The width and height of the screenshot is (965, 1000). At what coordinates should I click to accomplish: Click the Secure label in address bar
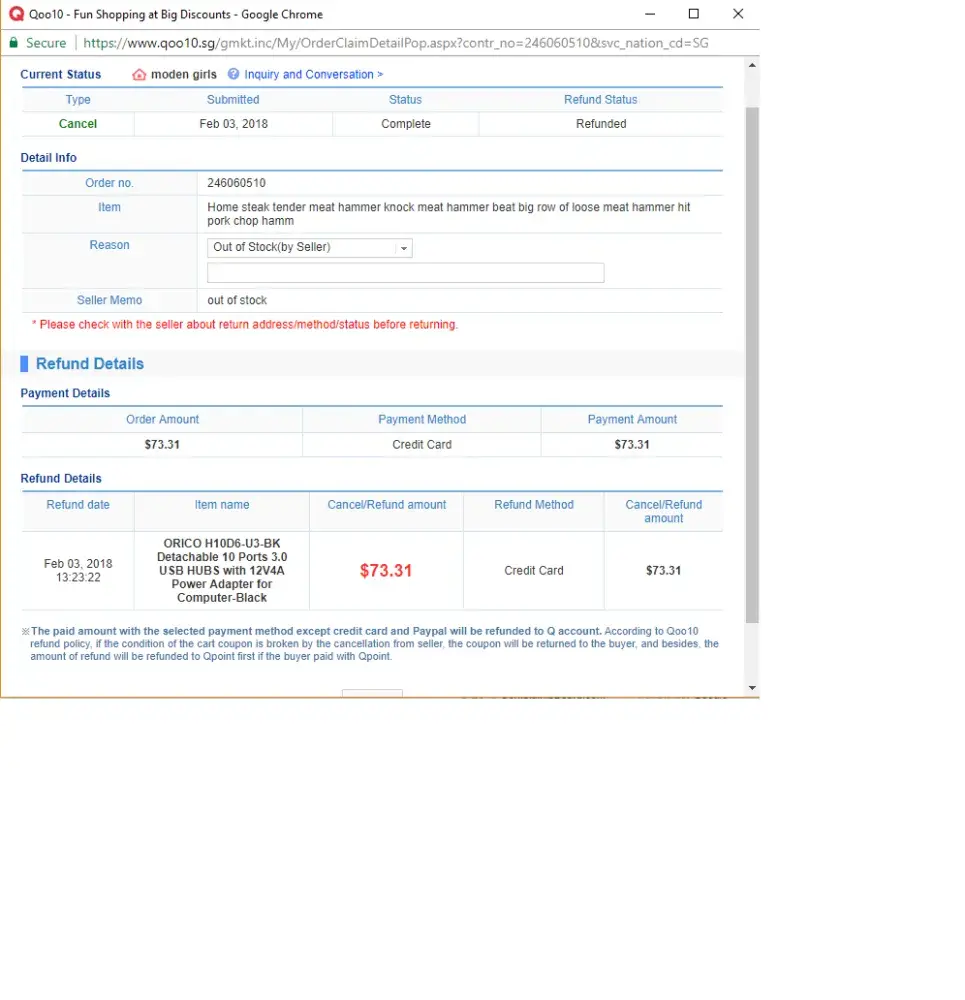pyautogui.click(x=46, y=43)
